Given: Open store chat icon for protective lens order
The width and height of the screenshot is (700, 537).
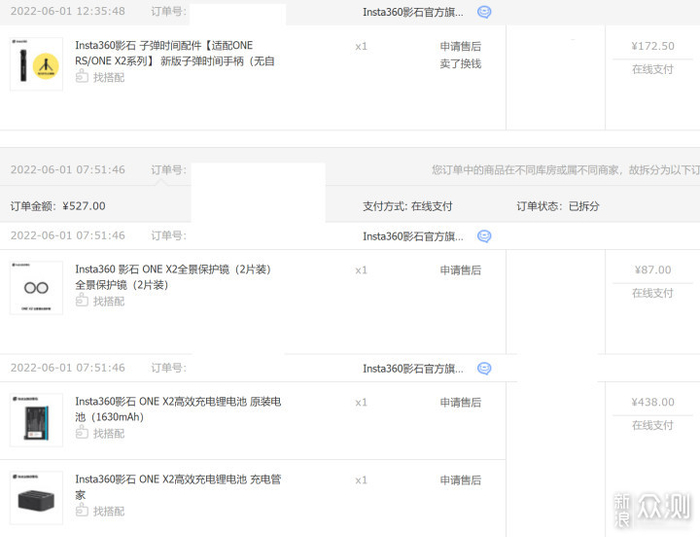Looking at the screenshot, I should pos(484,236).
